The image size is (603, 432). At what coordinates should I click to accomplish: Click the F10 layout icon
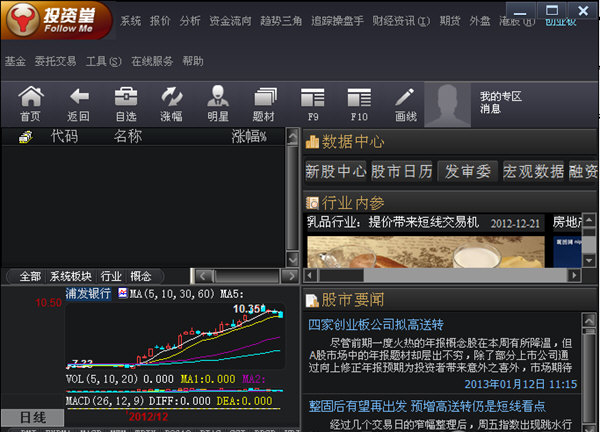[x=359, y=97]
